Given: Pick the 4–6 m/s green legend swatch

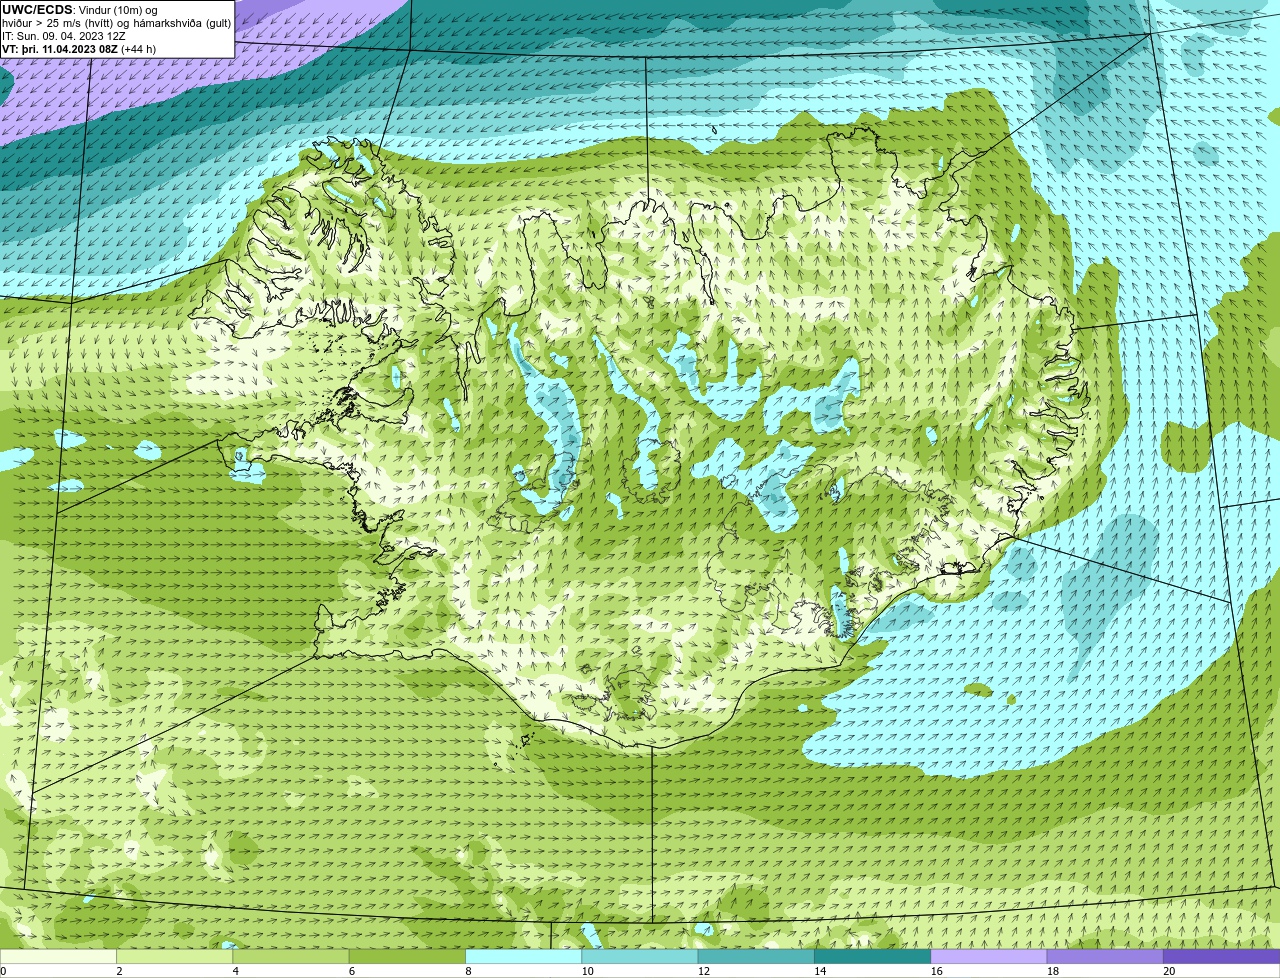Looking at the screenshot, I should click(291, 957).
